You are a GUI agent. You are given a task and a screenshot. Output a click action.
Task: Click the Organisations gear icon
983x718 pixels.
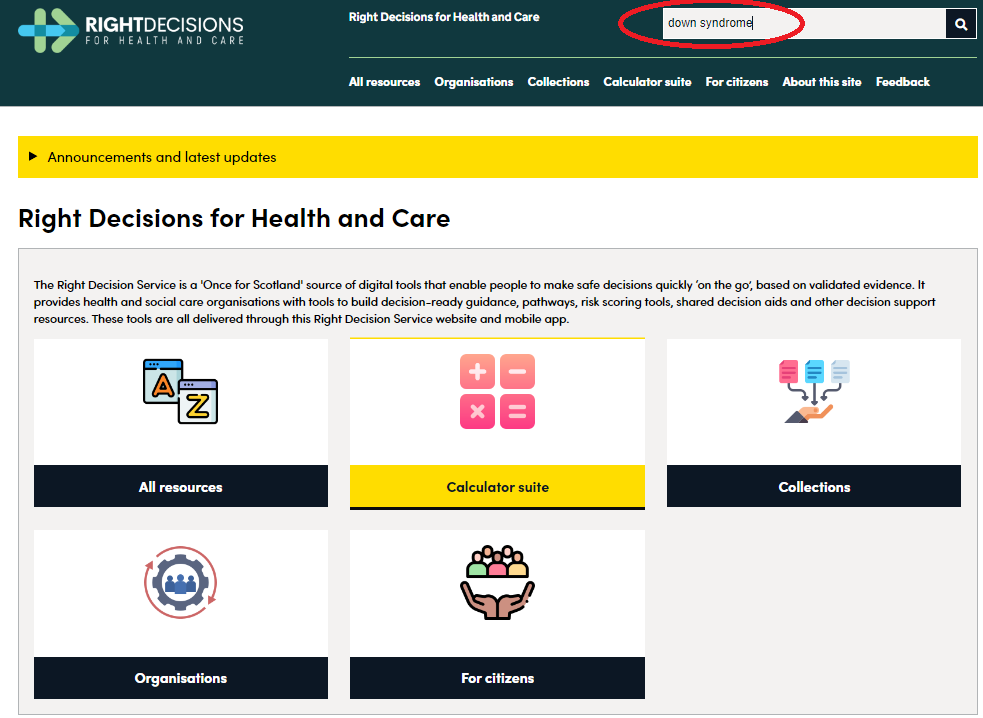(x=181, y=583)
